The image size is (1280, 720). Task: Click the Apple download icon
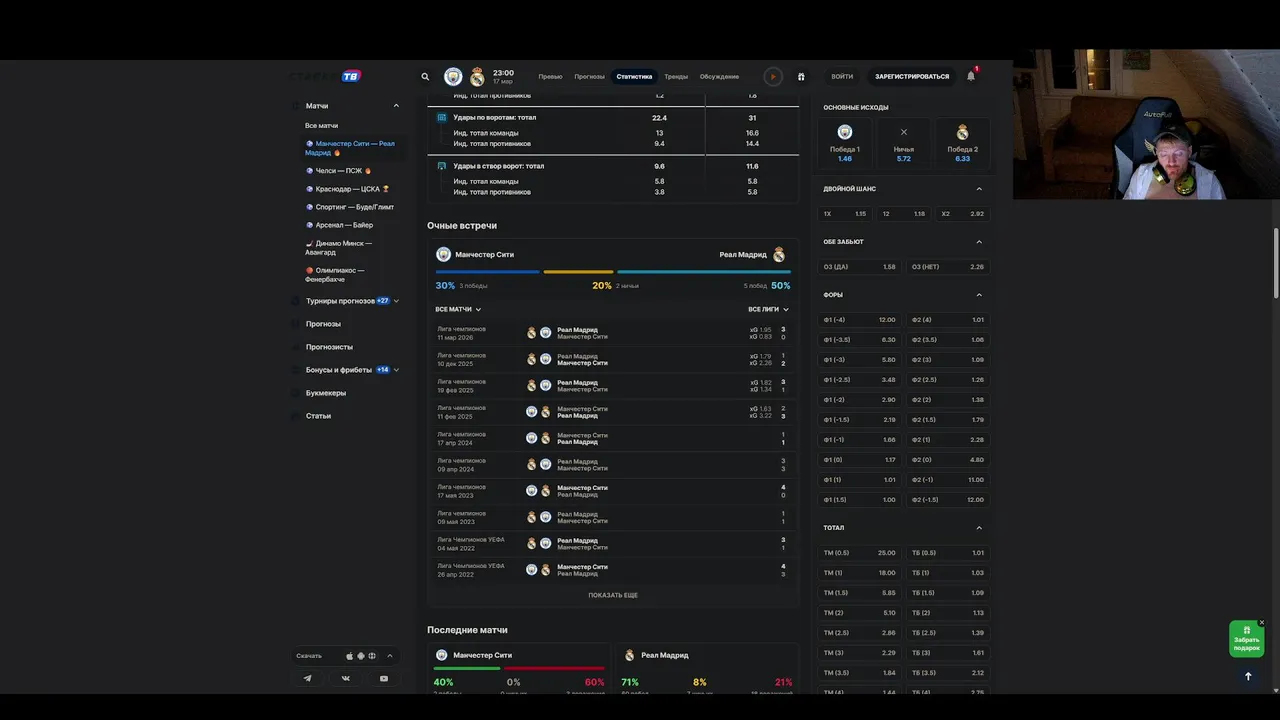tap(350, 656)
